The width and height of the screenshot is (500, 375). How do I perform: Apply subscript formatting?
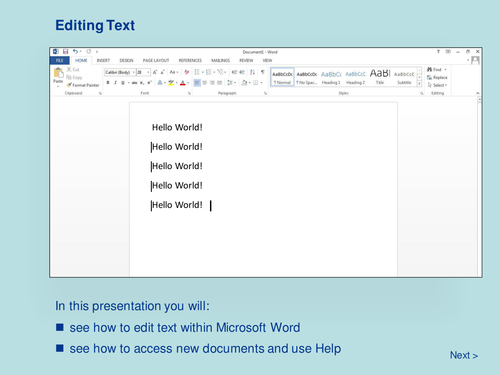[x=142, y=83]
